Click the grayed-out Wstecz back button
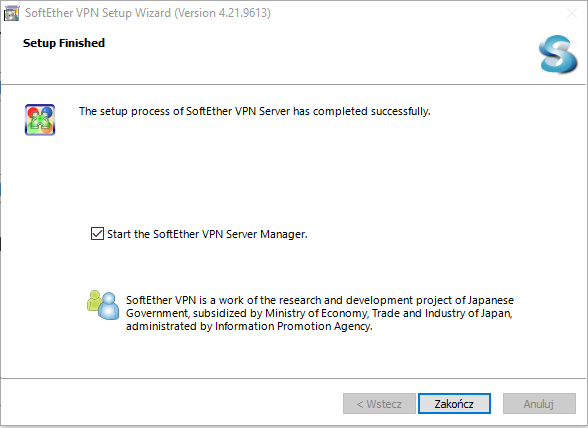Screen dimensions: 588x428 pyautogui.click(x=379, y=404)
